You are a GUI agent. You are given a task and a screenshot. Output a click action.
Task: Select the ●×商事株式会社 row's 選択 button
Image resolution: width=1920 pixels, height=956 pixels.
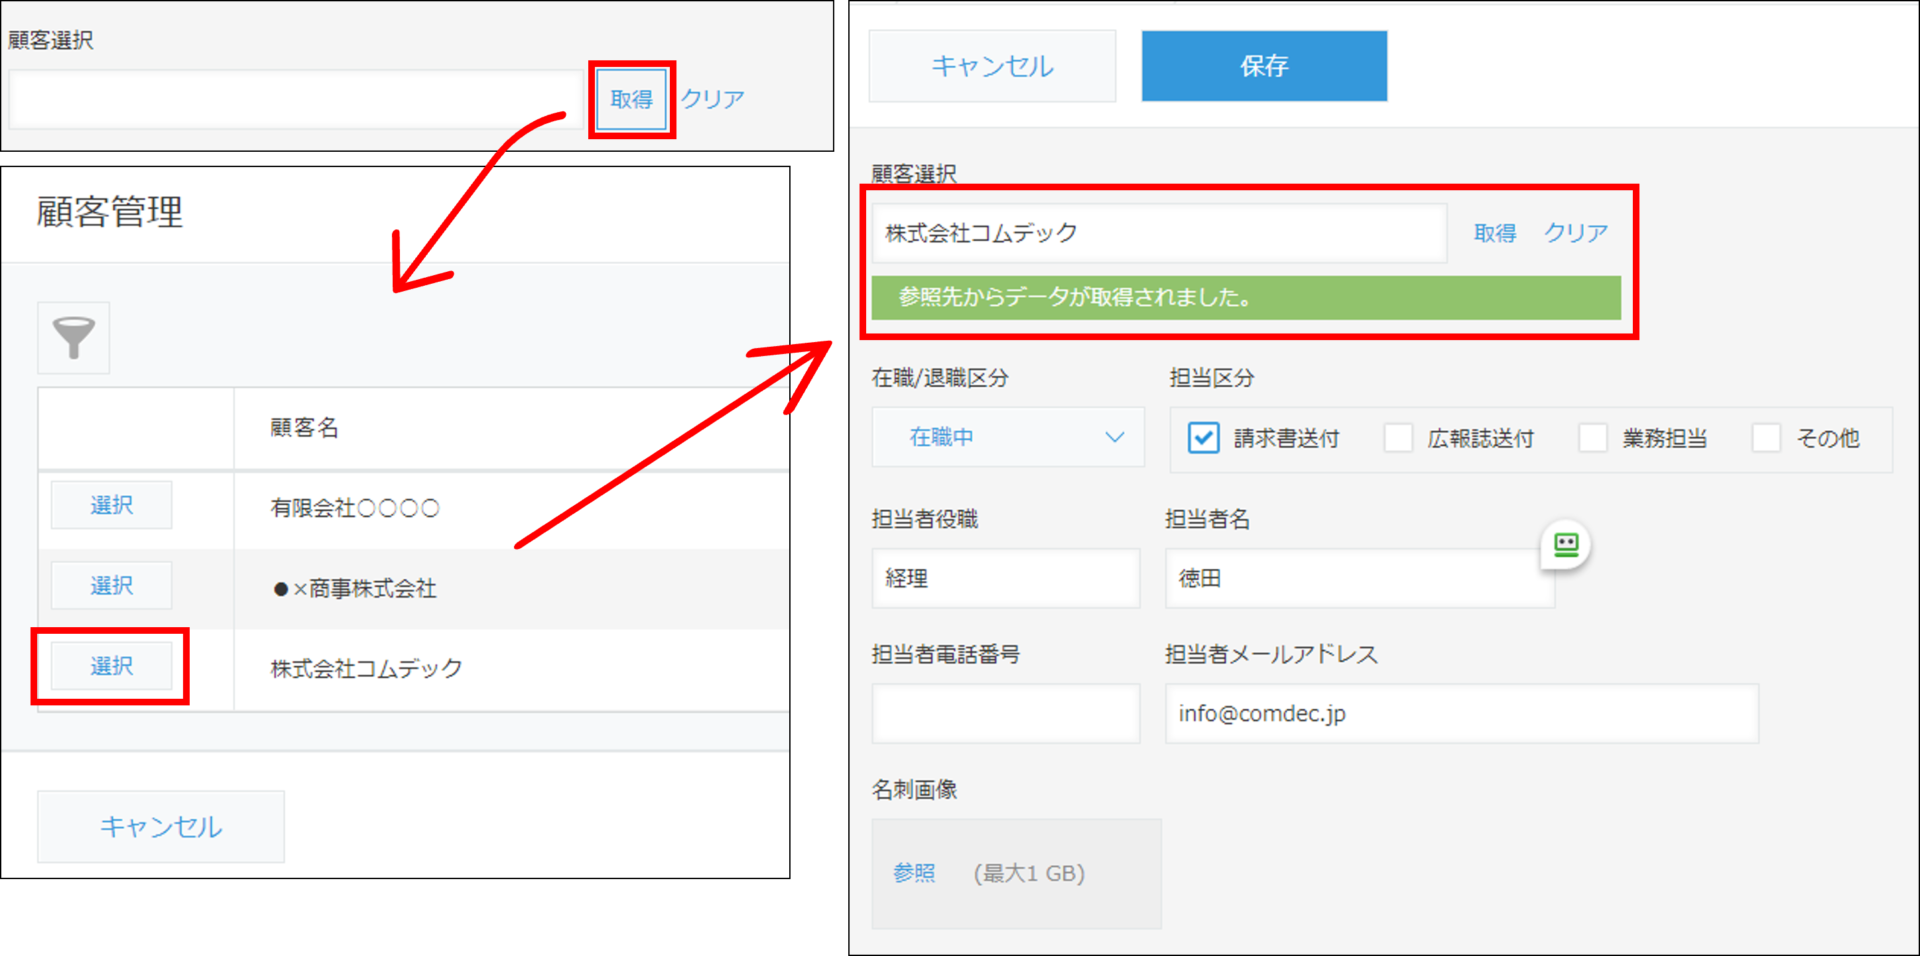111,585
